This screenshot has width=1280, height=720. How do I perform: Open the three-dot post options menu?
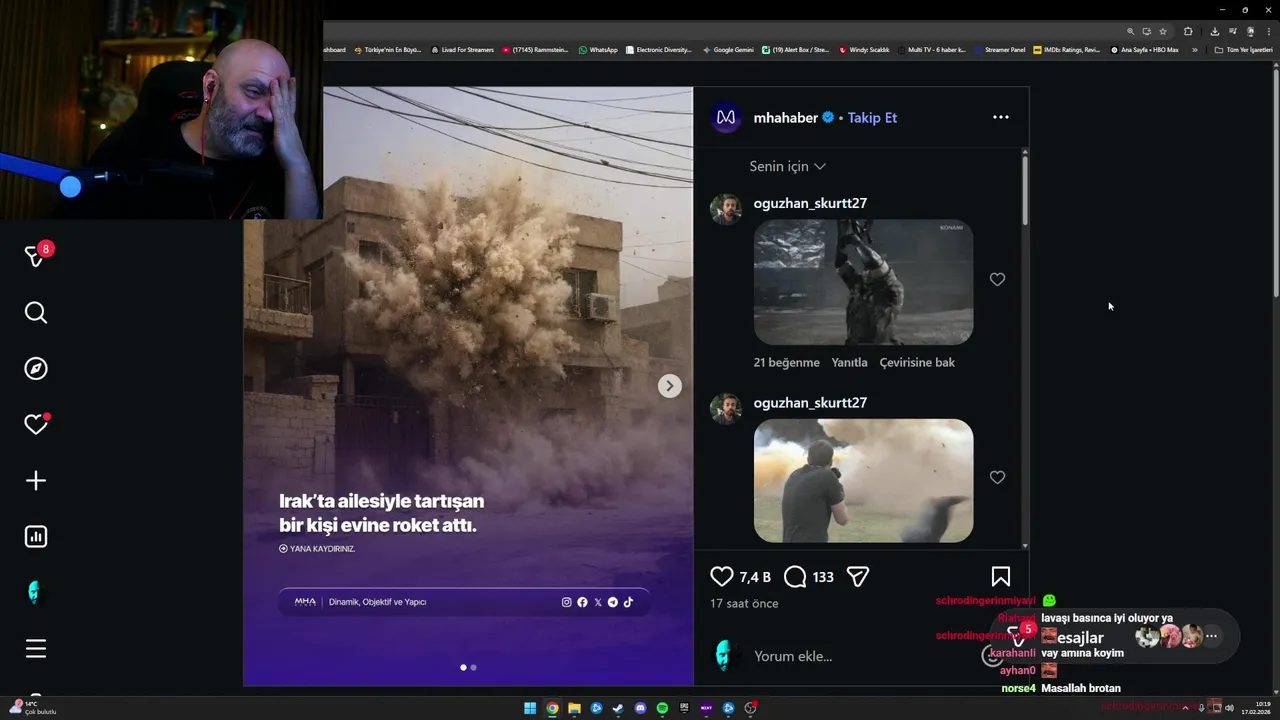tap(1001, 117)
